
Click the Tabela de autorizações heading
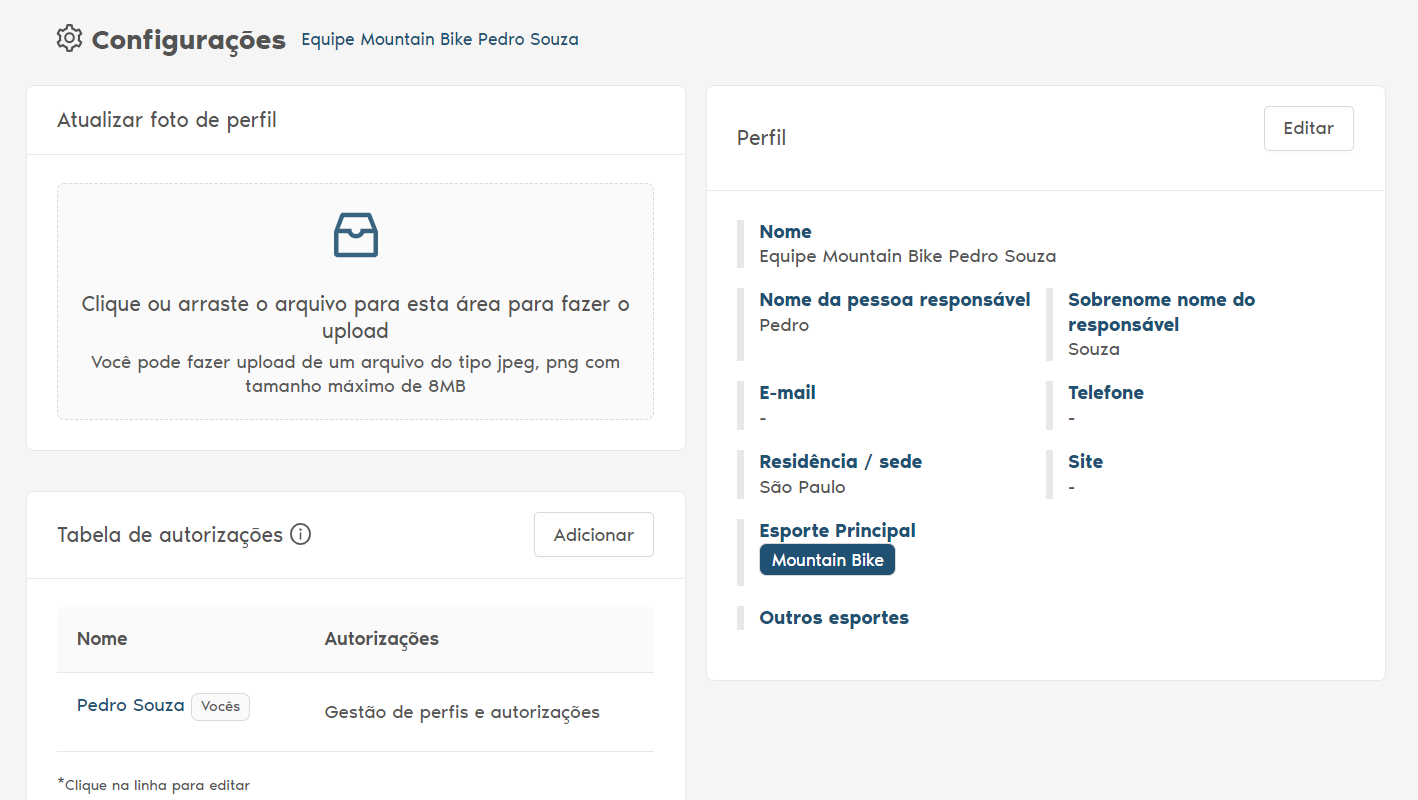(x=170, y=535)
